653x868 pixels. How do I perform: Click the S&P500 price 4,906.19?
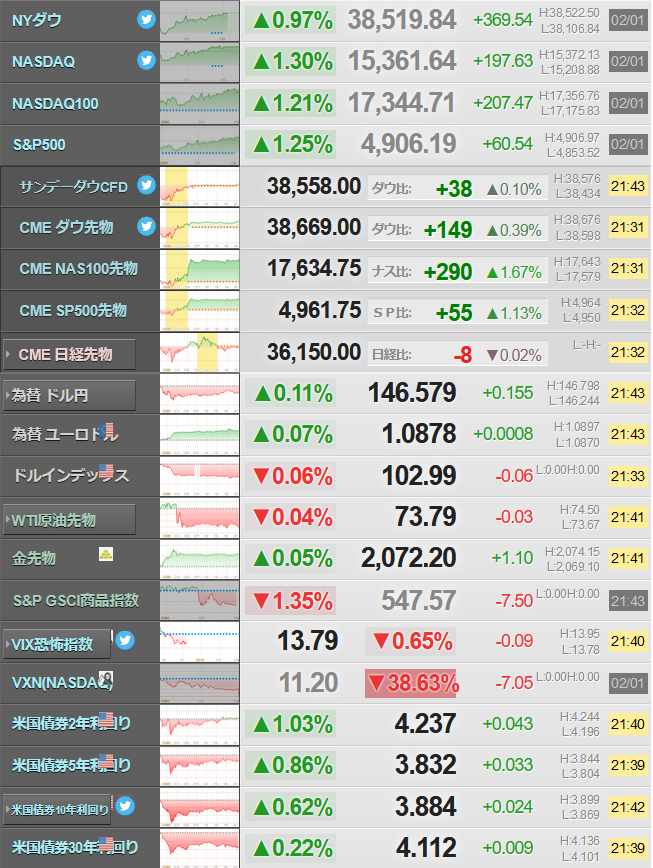(408, 144)
